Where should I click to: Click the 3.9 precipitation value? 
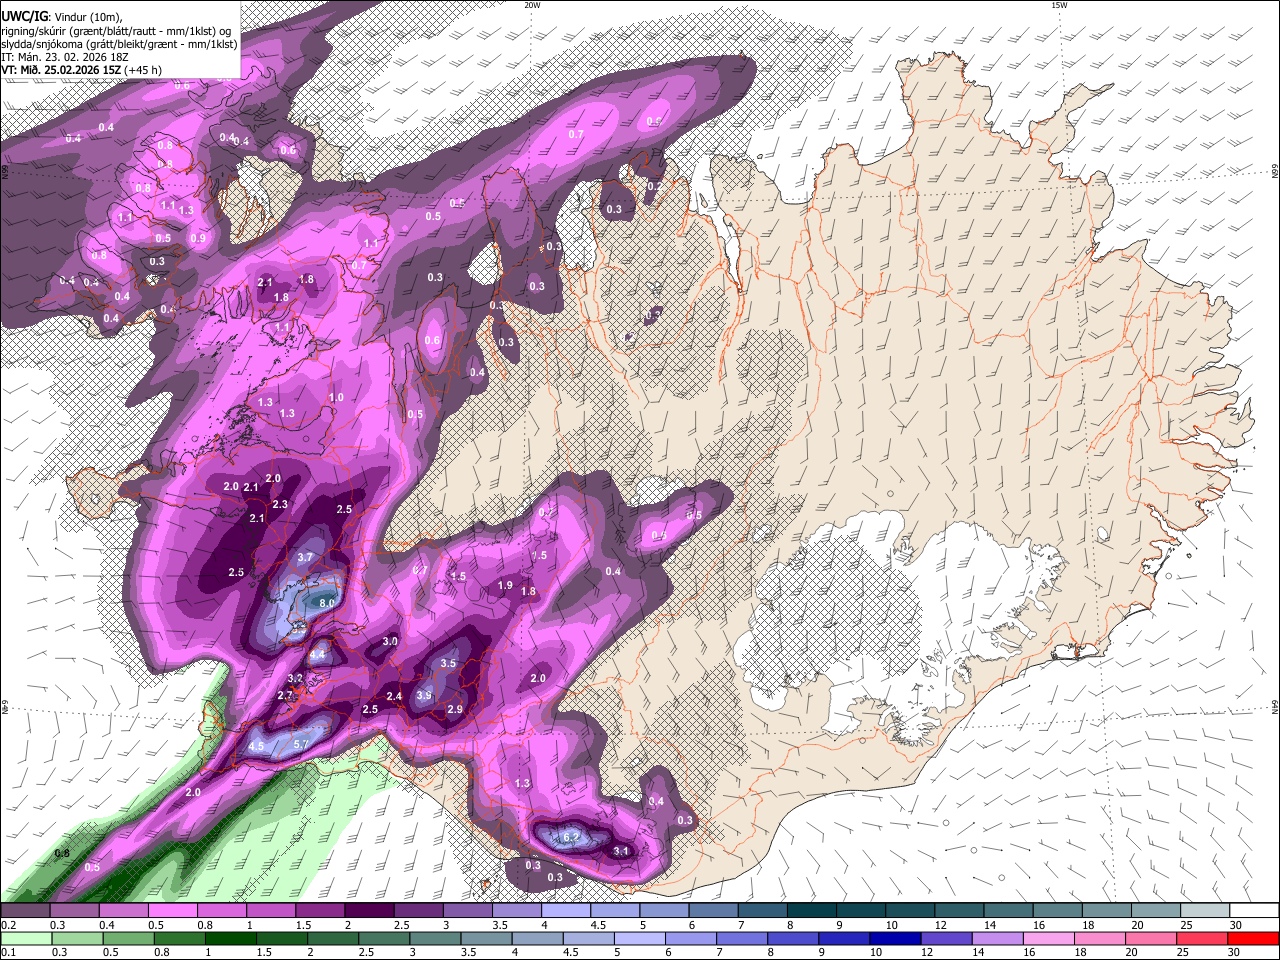(x=424, y=696)
